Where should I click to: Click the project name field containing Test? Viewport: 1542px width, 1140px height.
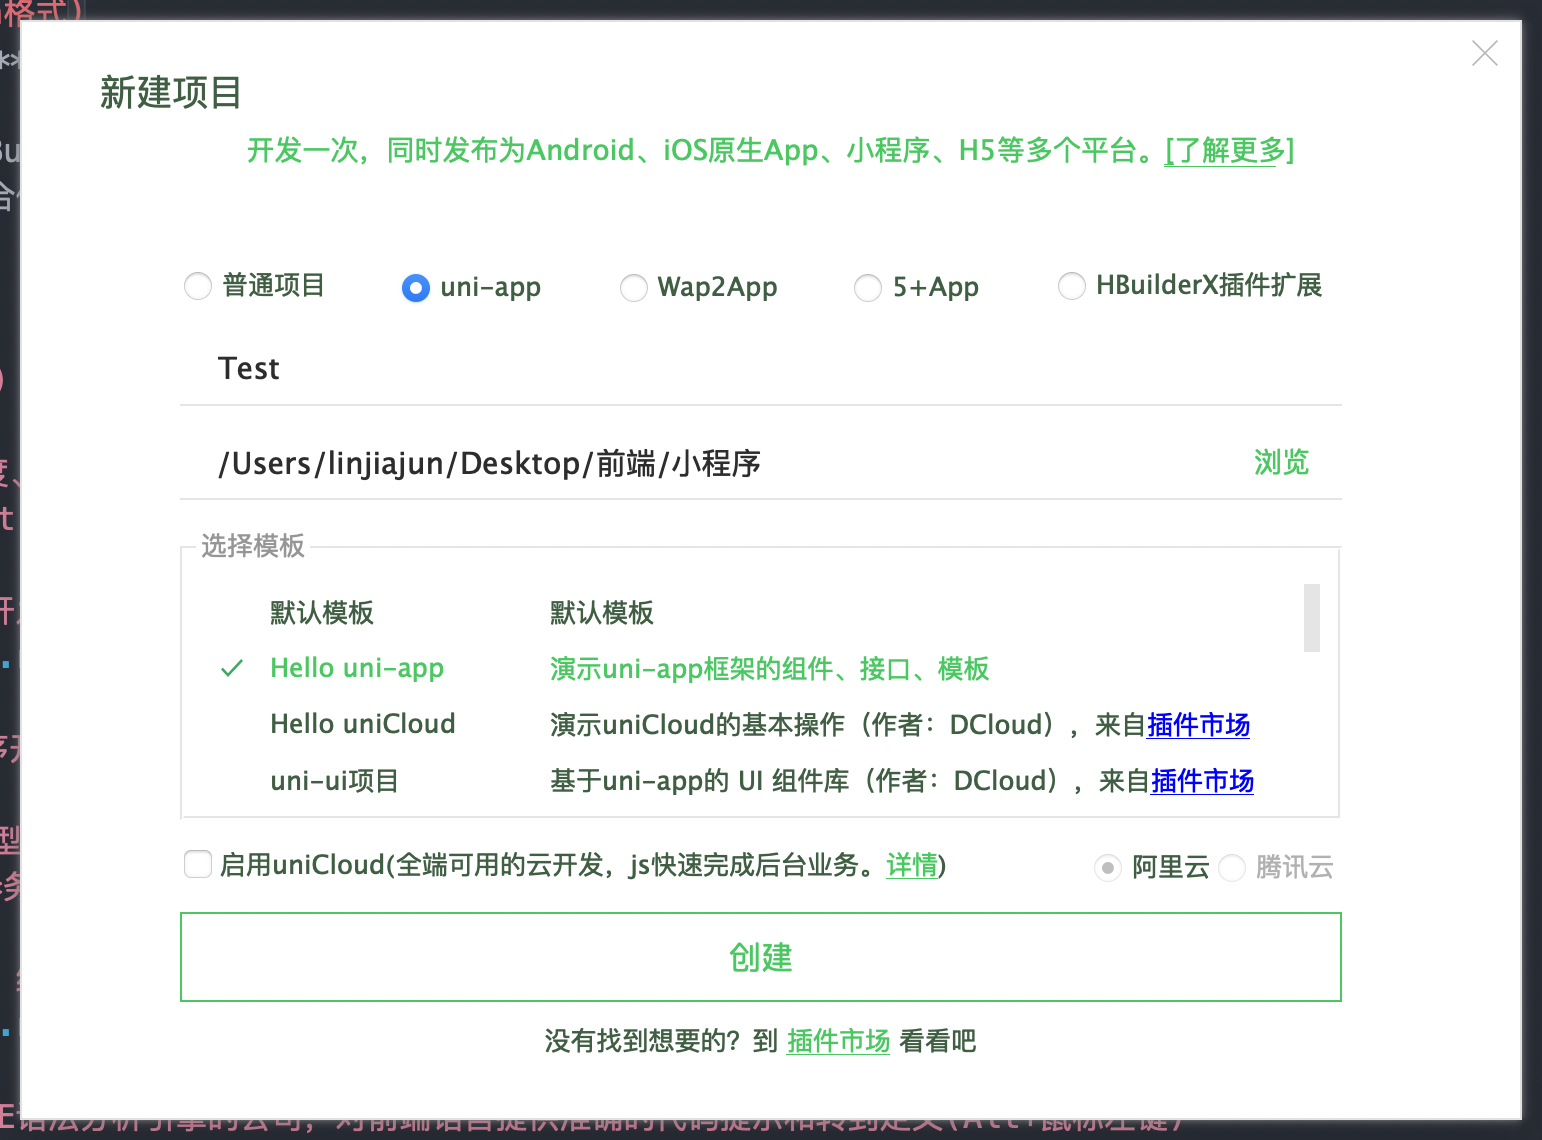click(x=760, y=368)
